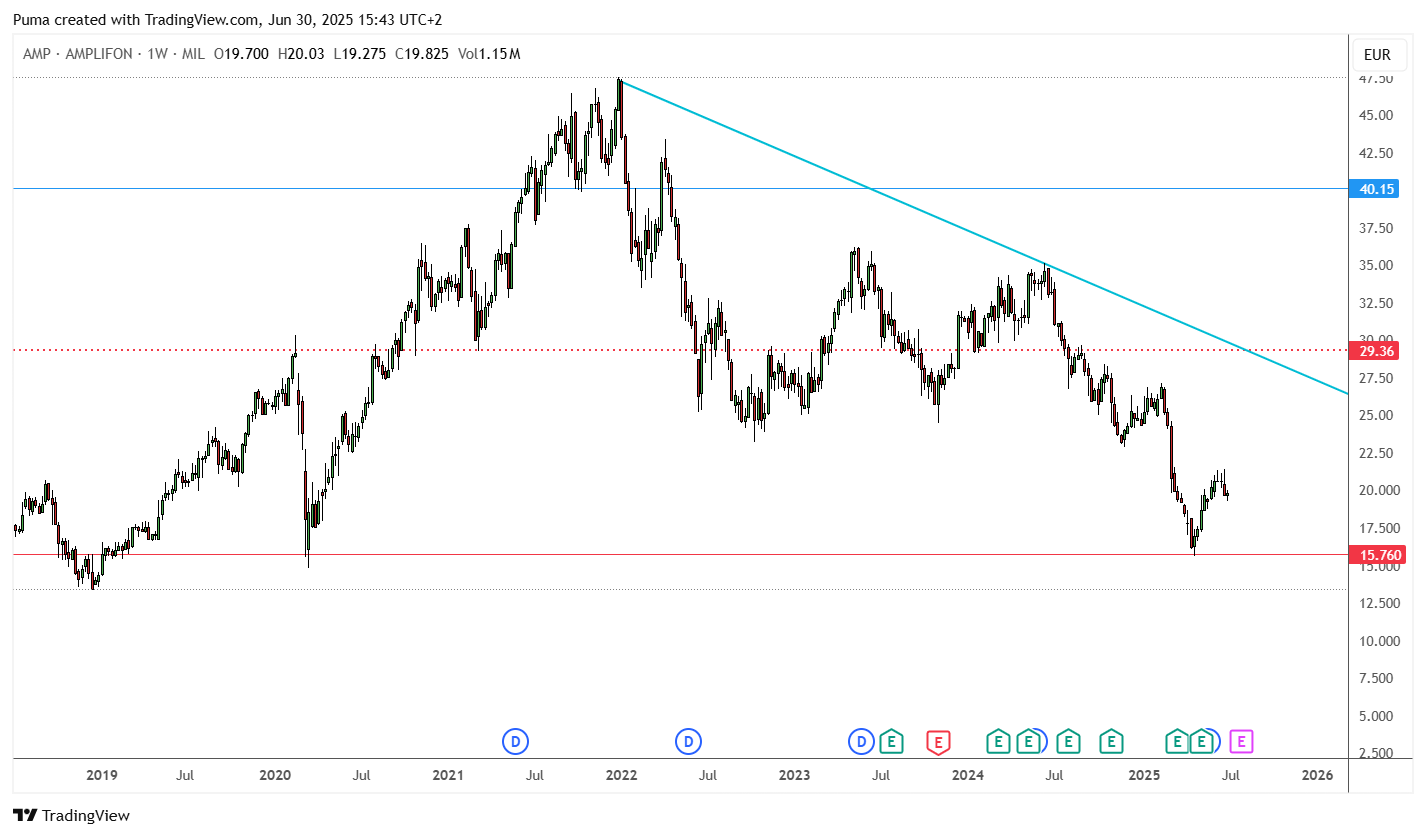Viewport: 1426px width, 837px height.
Task: Open the dividend marker in mid-2022
Action: (688, 742)
